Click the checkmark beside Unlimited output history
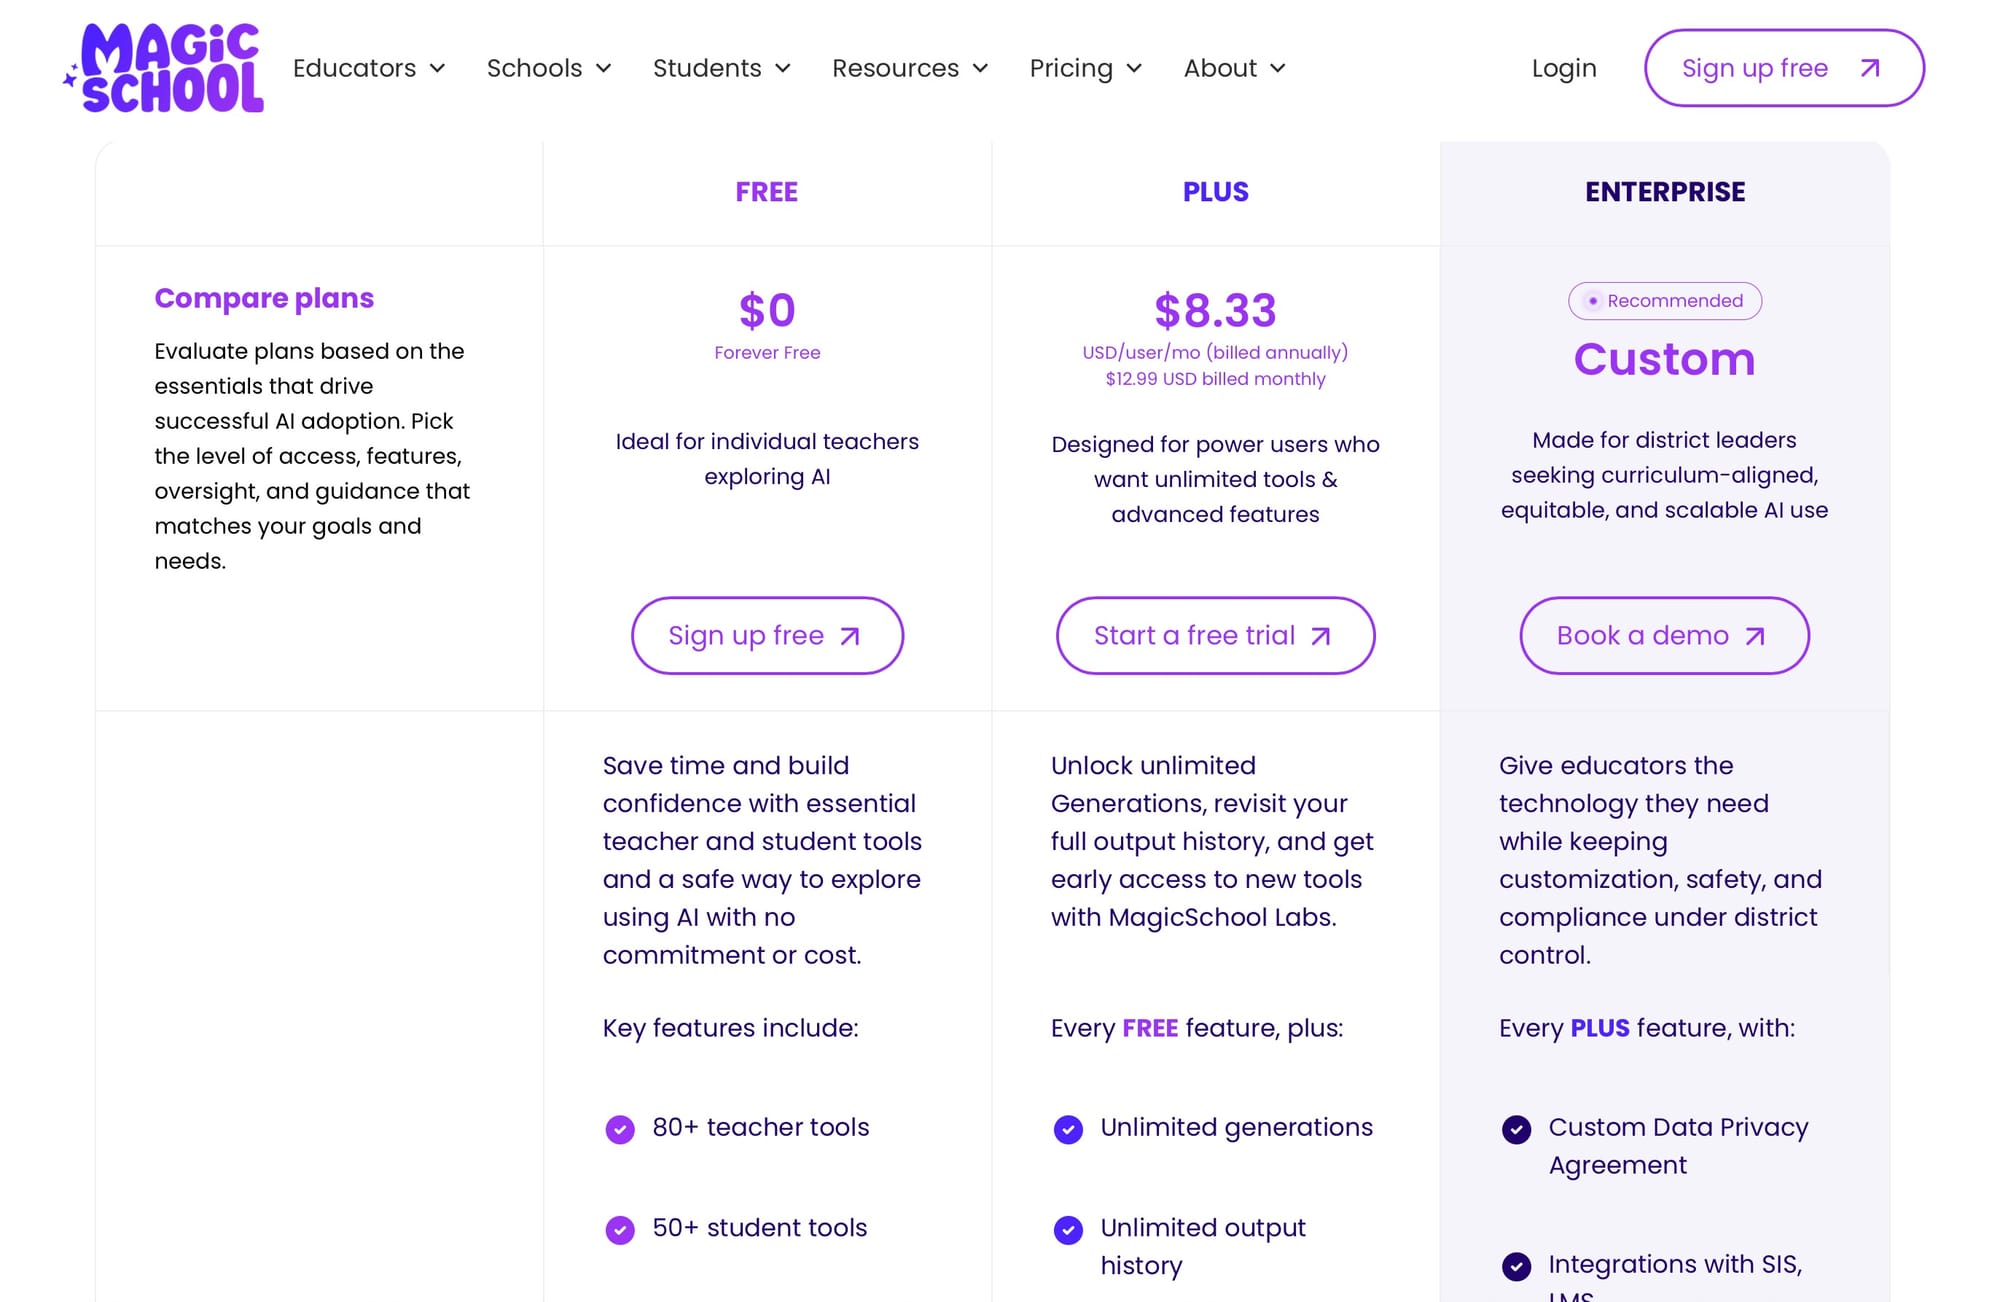Viewport: 2000px width, 1302px height. point(1068,1230)
